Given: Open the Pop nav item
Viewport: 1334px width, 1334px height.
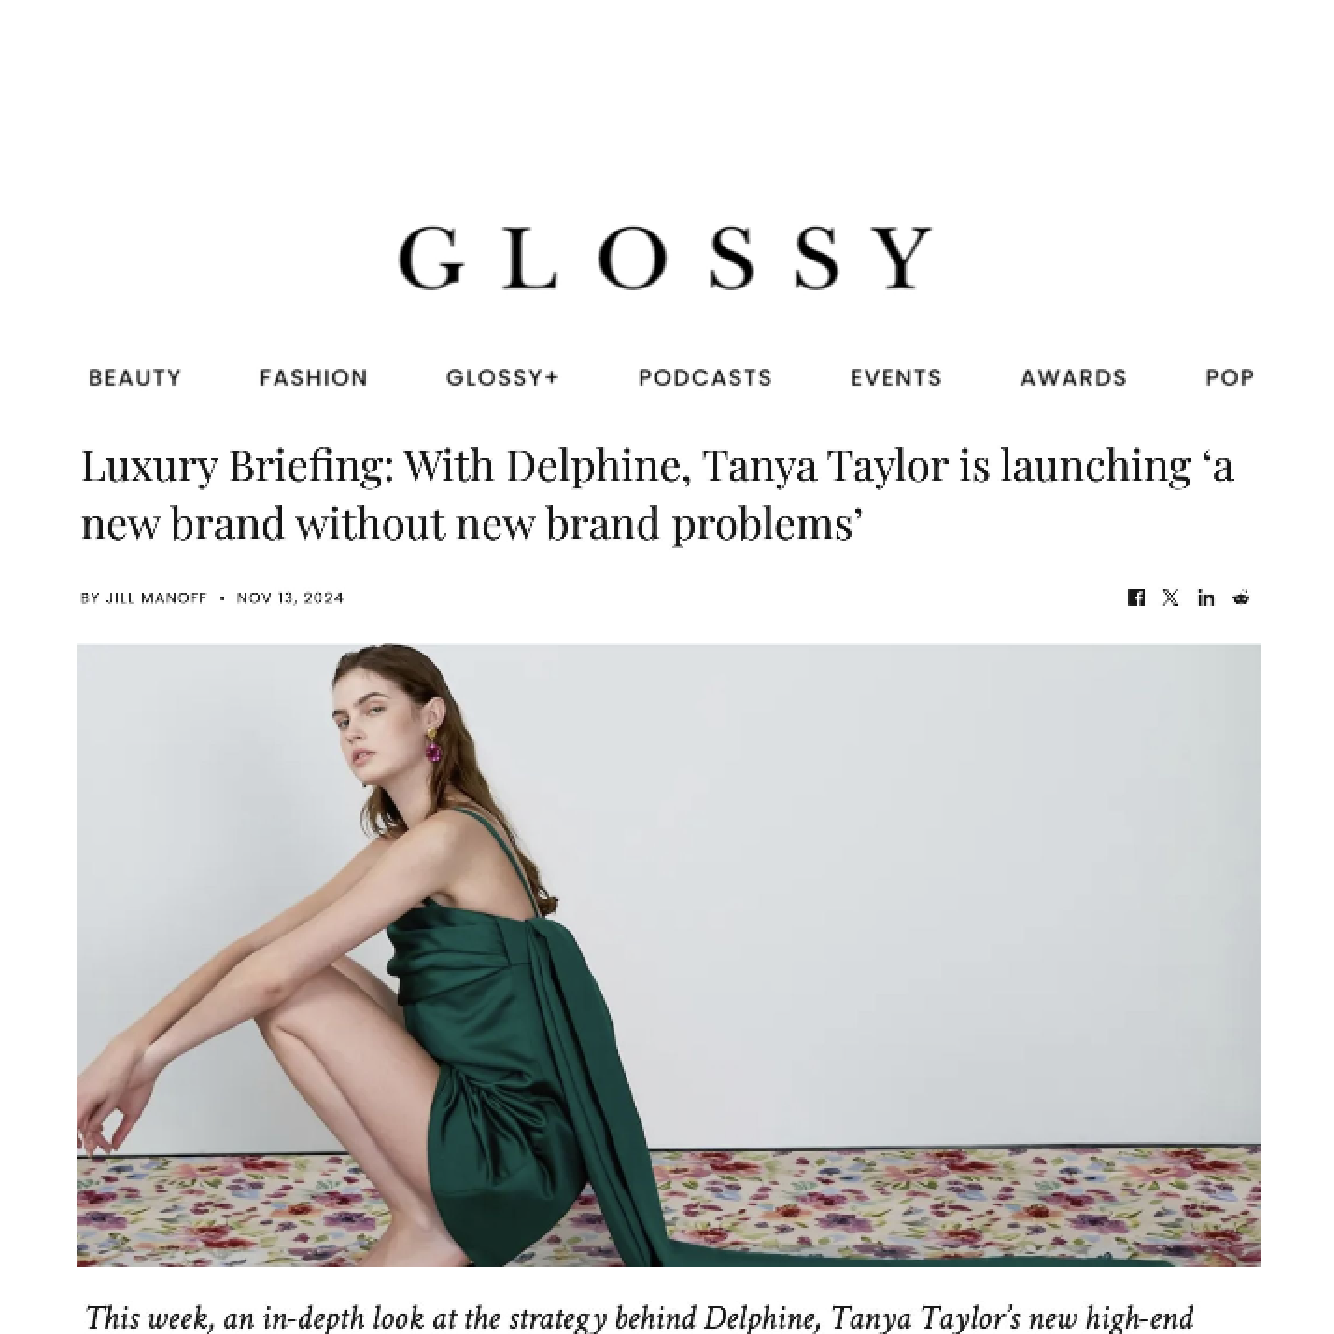Looking at the screenshot, I should tap(1229, 378).
